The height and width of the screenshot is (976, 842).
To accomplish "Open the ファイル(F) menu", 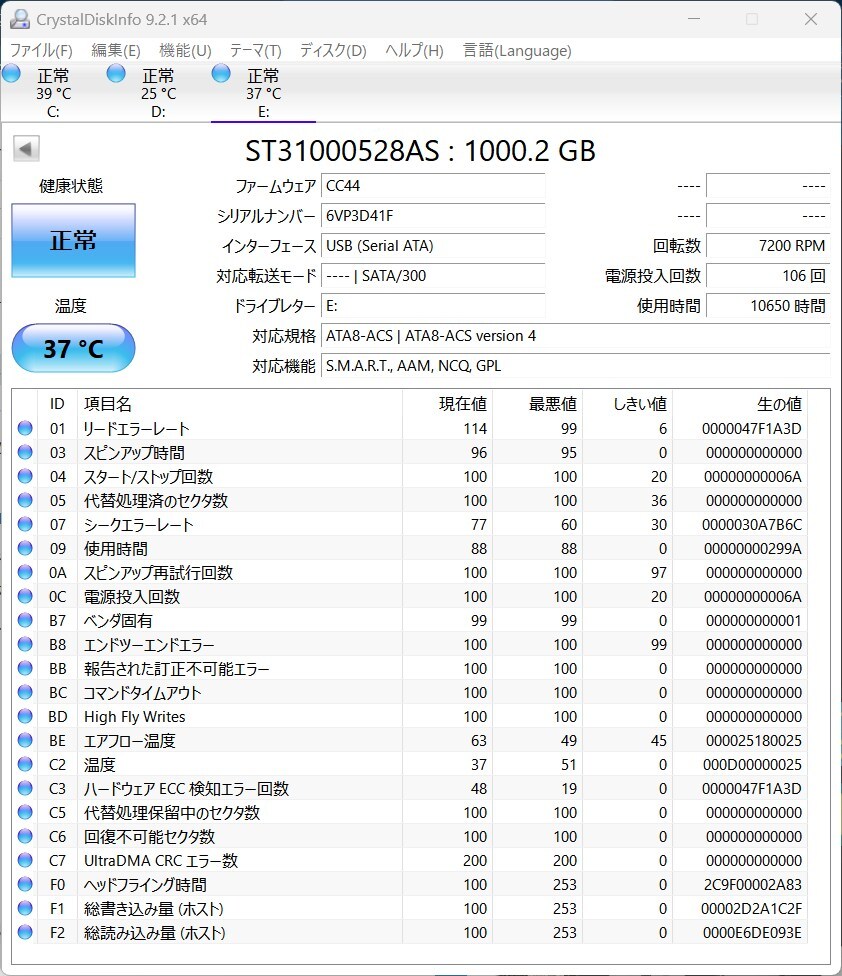I will coord(42,50).
